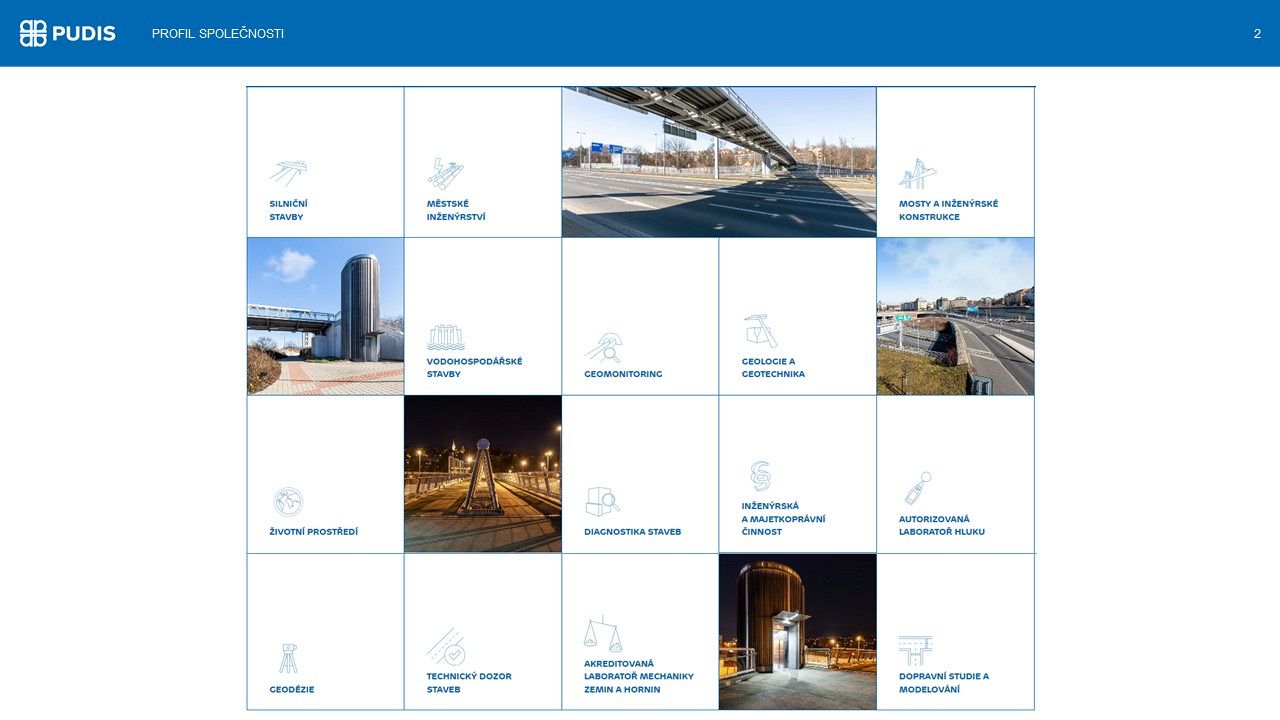Image resolution: width=1280 pixels, height=720 pixels.
Task: Click the Životní prostředí label
Action: click(313, 532)
